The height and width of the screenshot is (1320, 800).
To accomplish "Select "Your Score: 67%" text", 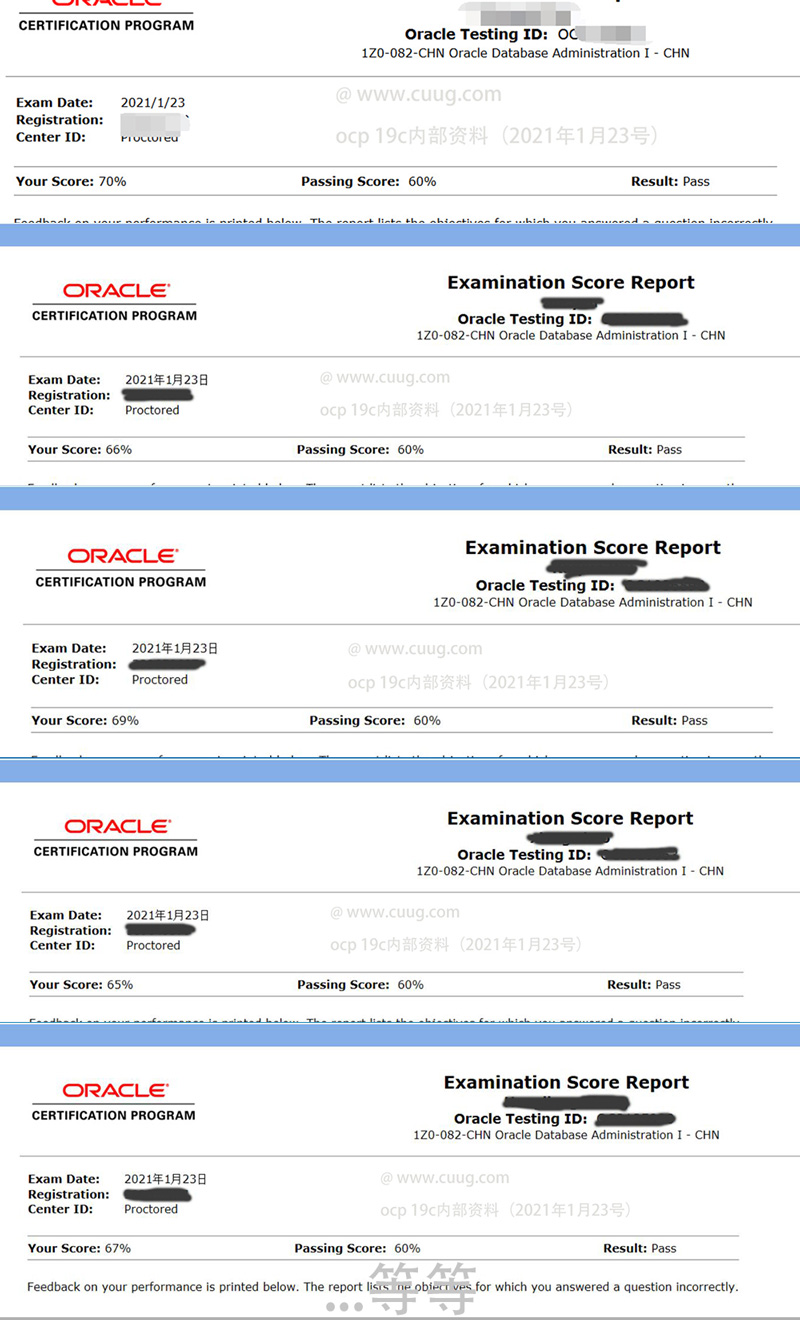I will (x=79, y=1248).
